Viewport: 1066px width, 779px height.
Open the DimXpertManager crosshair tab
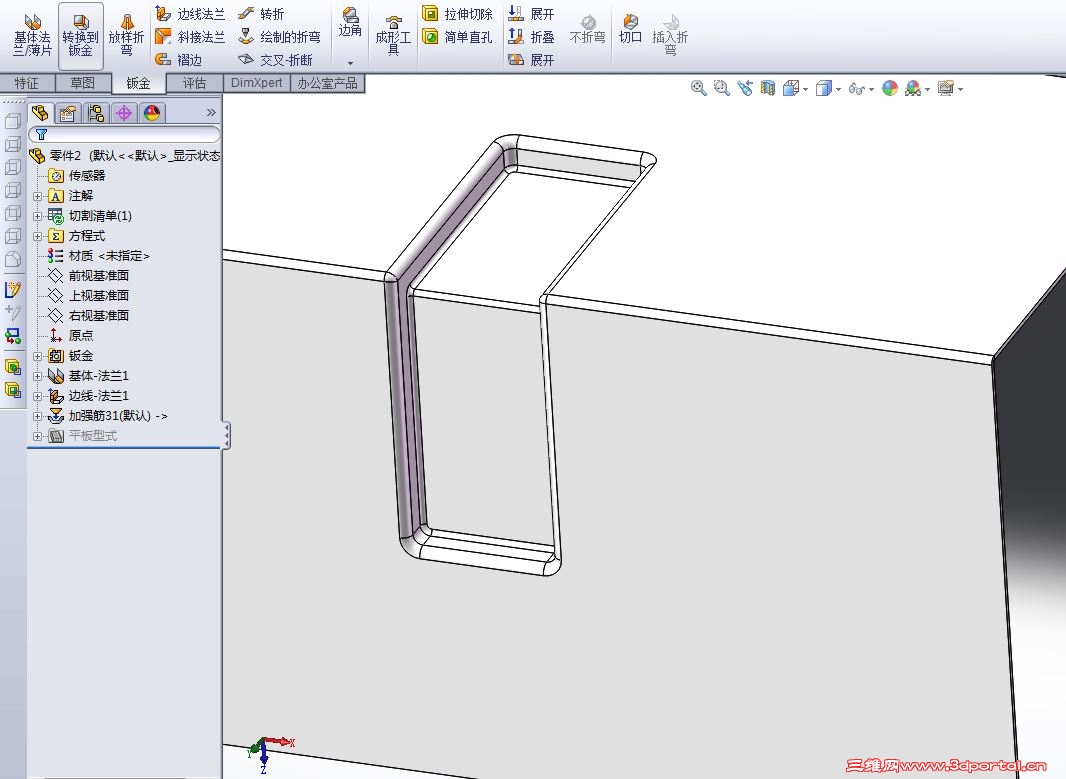tap(124, 113)
